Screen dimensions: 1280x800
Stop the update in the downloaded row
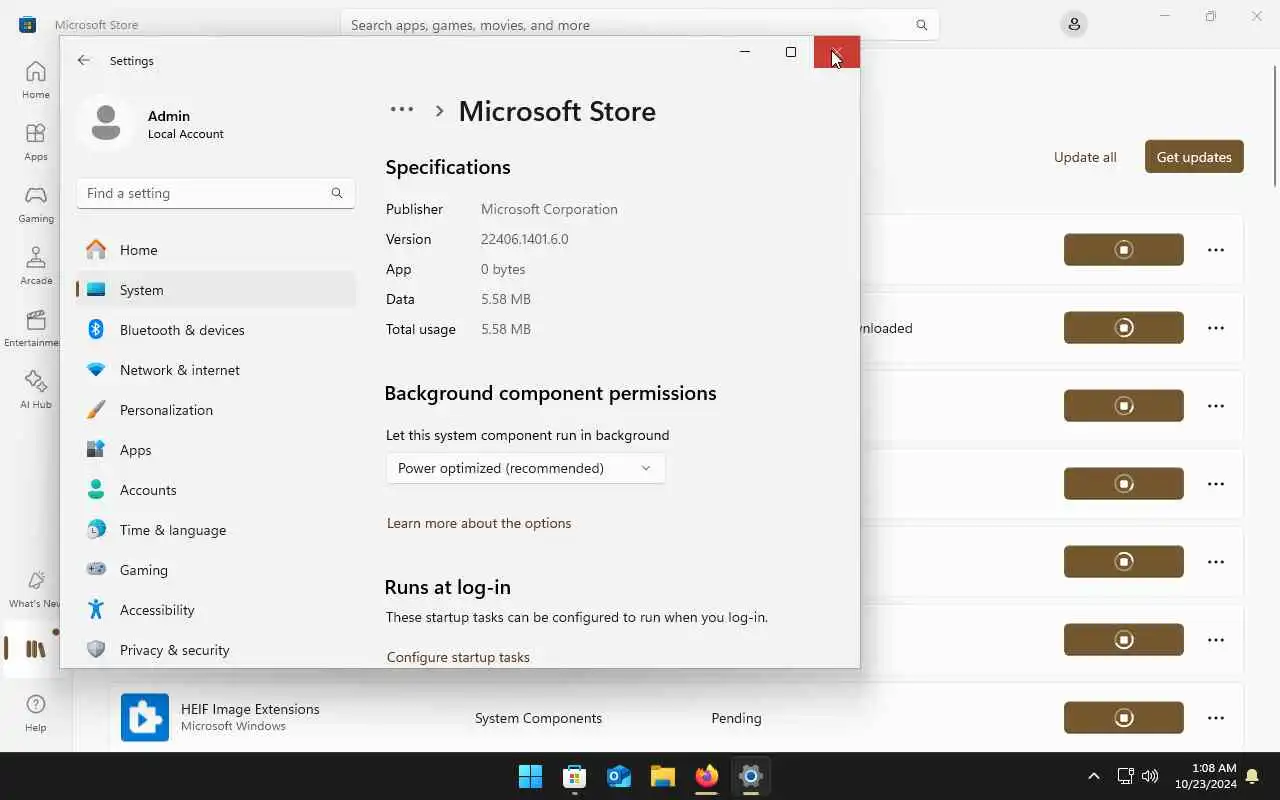pyautogui.click(x=1124, y=328)
